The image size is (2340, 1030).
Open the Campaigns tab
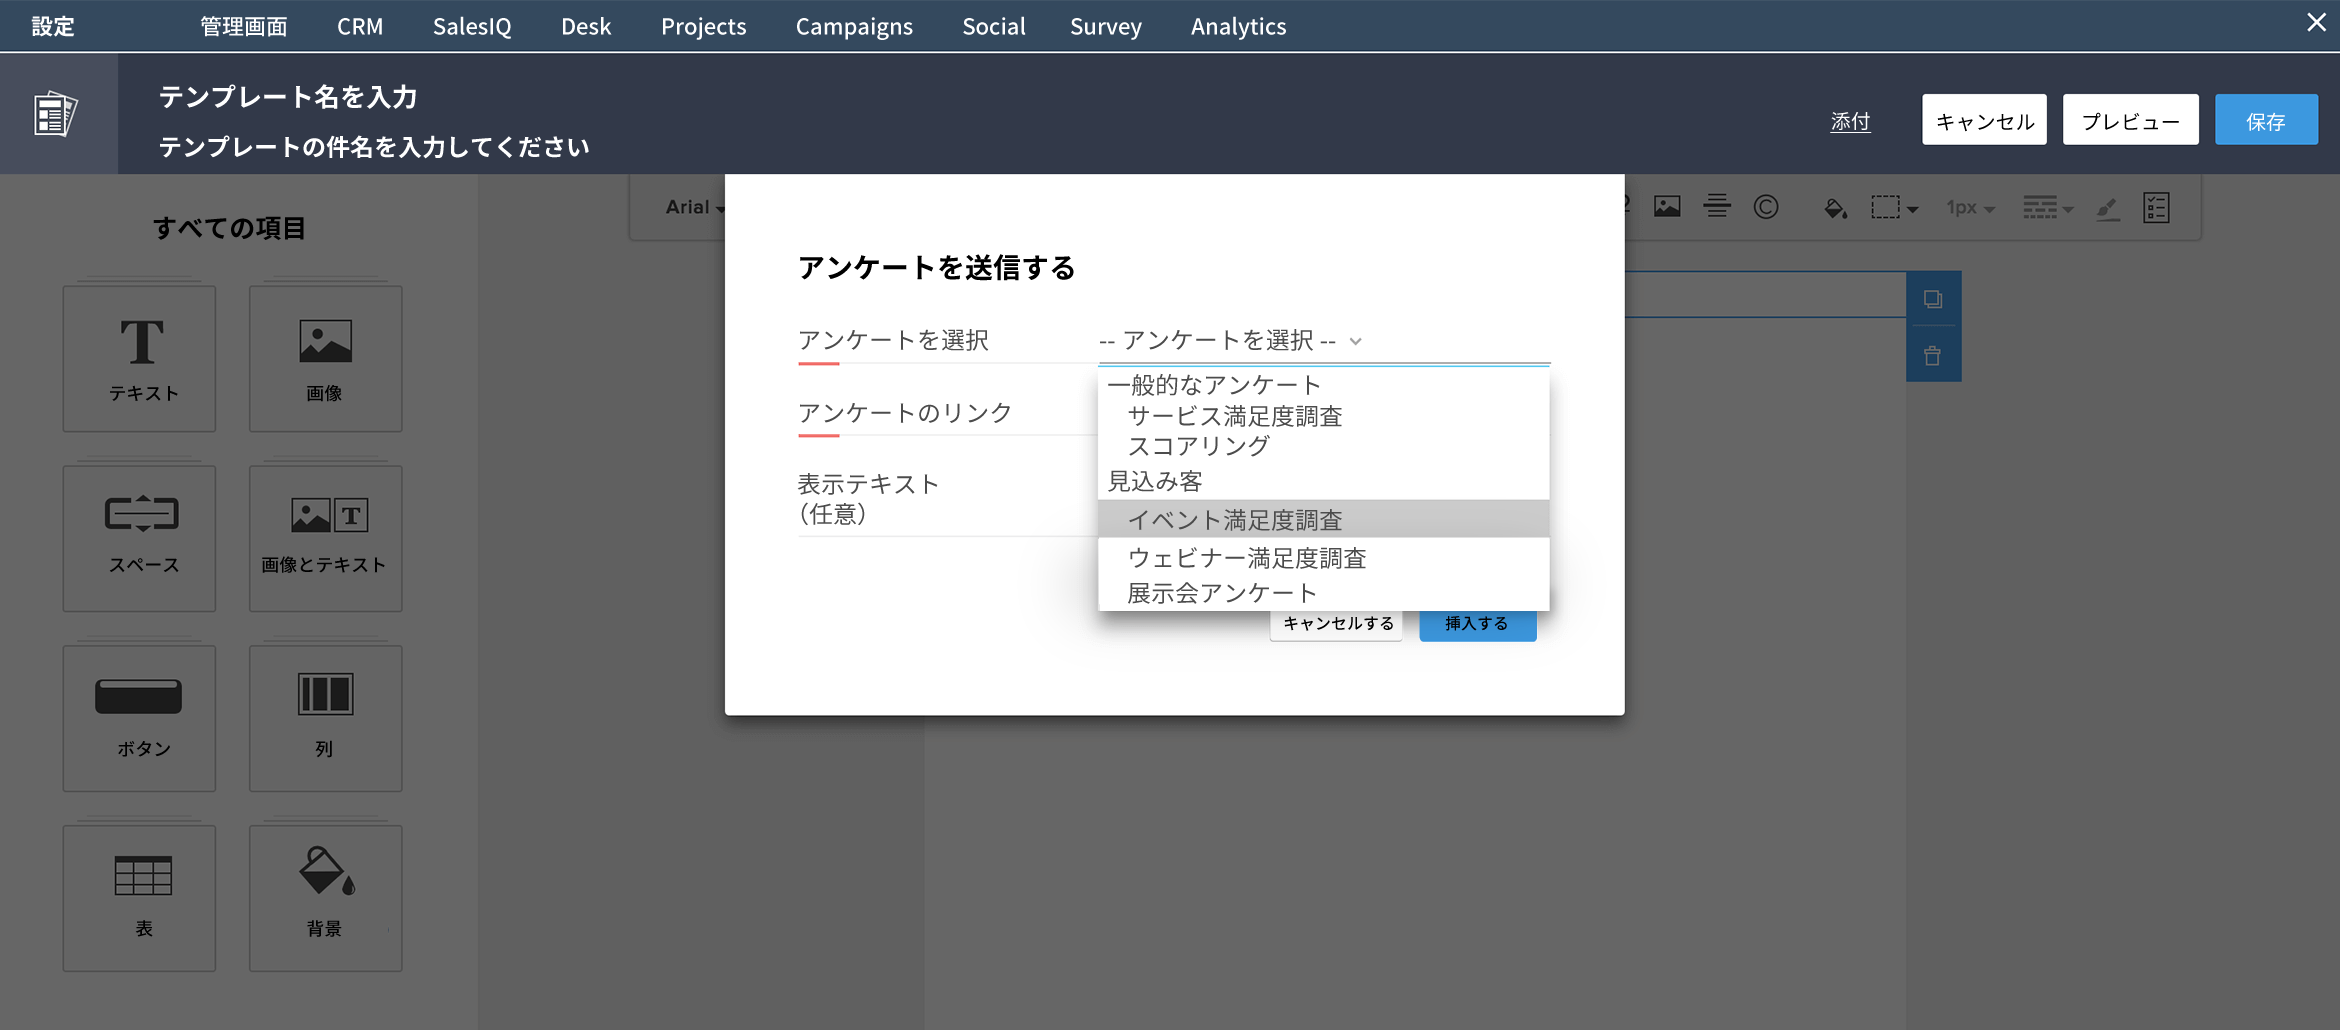853,26
